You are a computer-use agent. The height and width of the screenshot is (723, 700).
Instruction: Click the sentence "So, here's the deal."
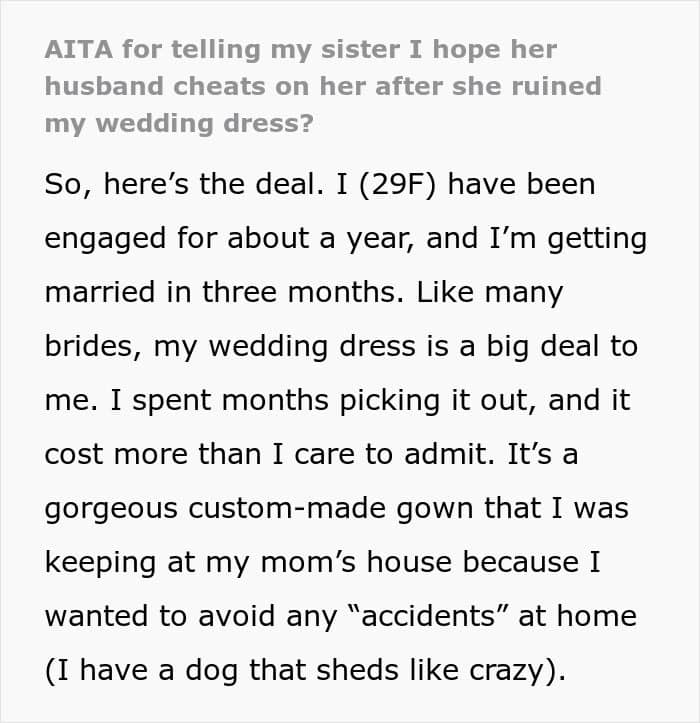[184, 184]
